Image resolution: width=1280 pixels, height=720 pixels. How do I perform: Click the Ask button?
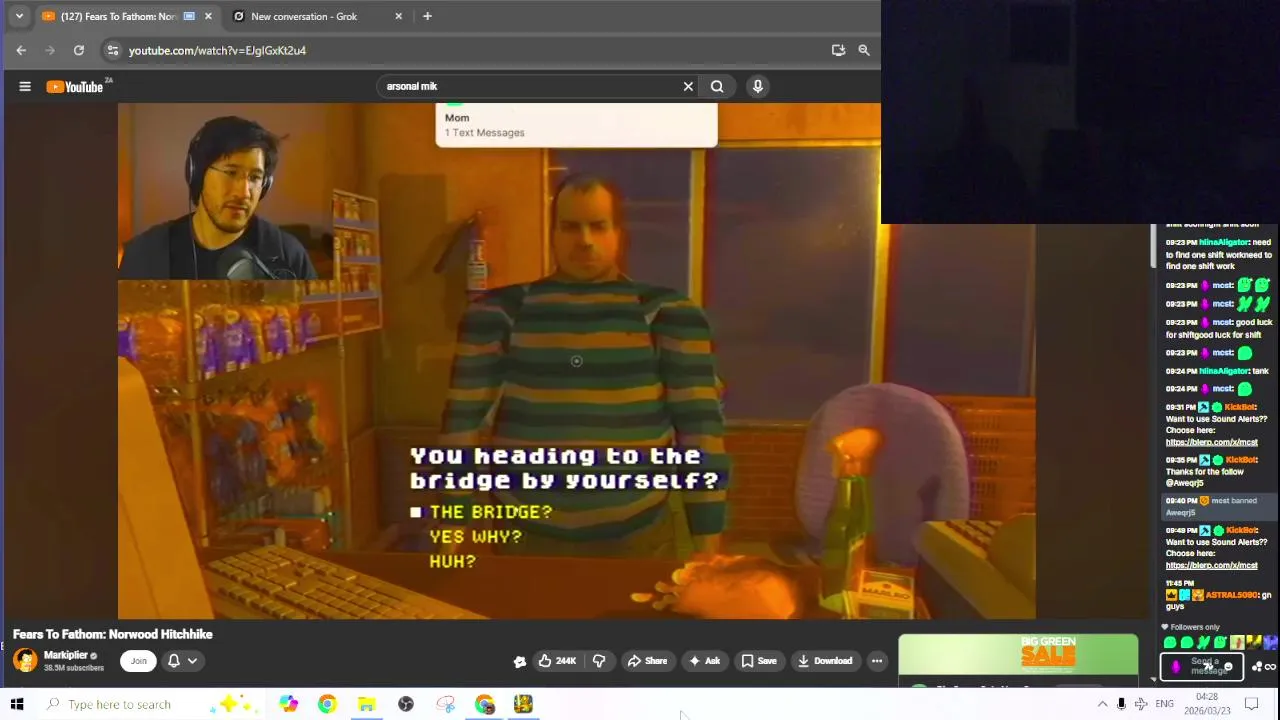click(704, 661)
